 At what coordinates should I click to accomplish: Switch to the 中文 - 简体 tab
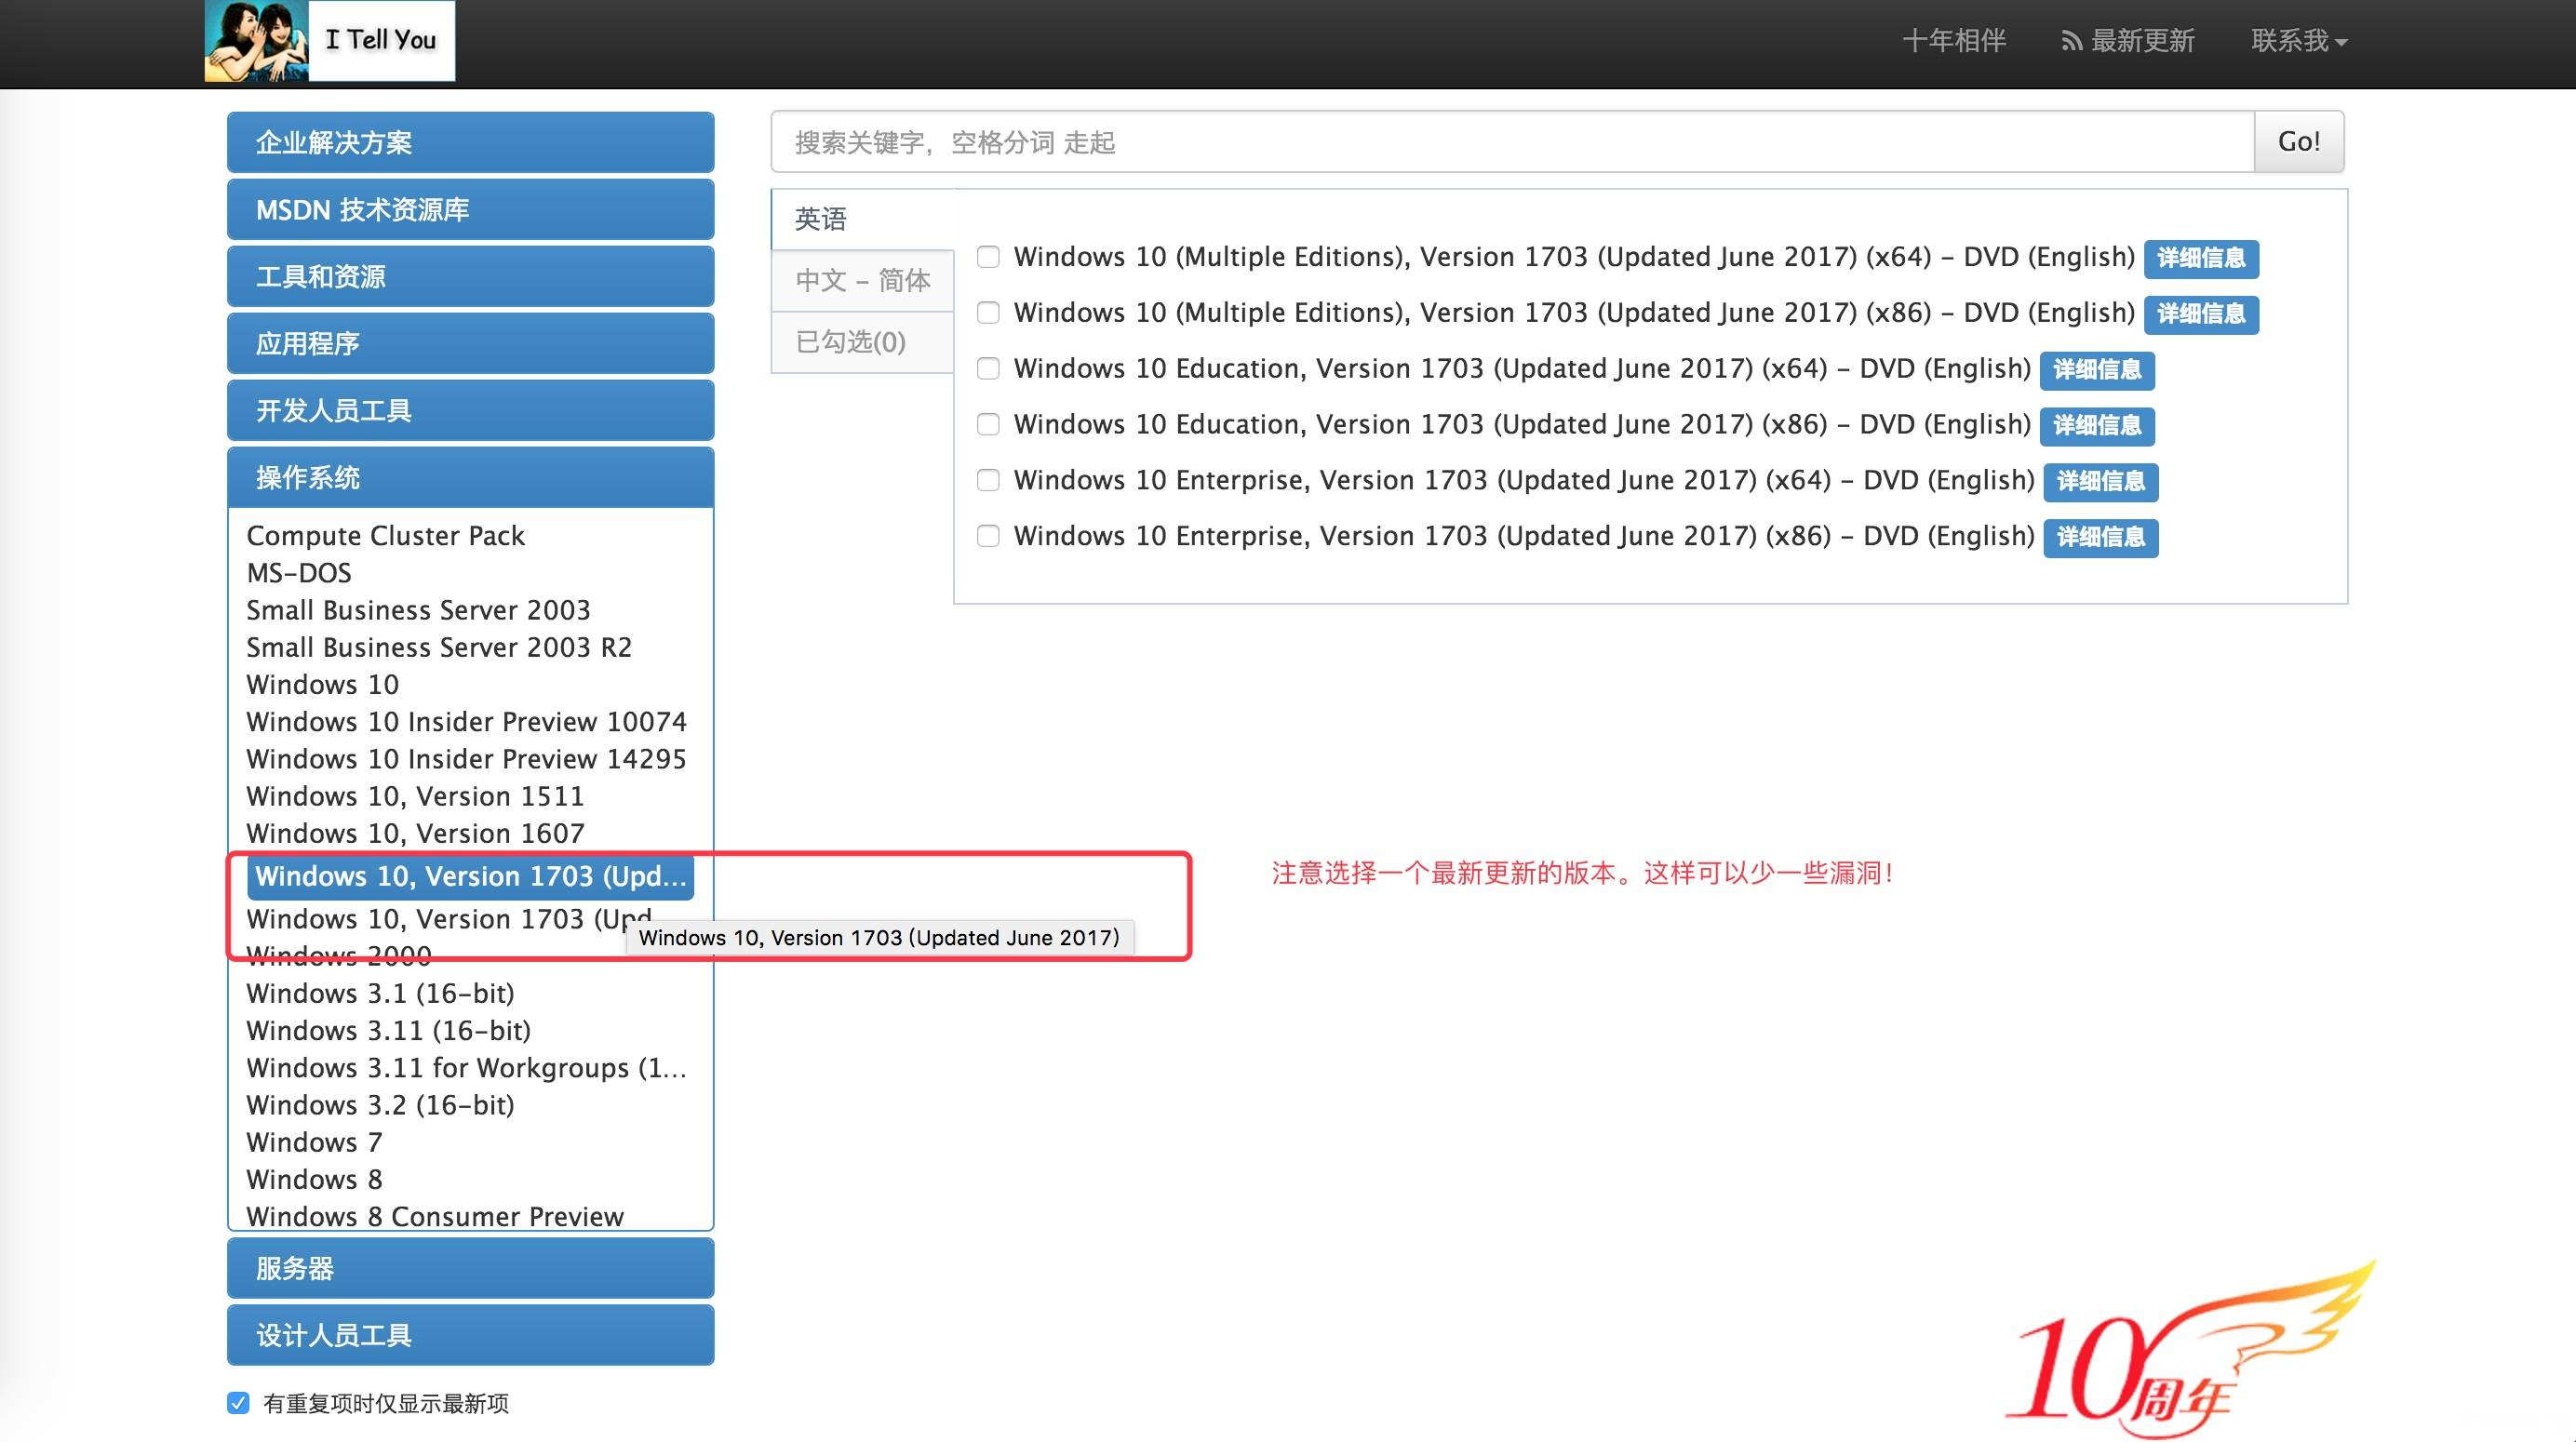point(862,281)
